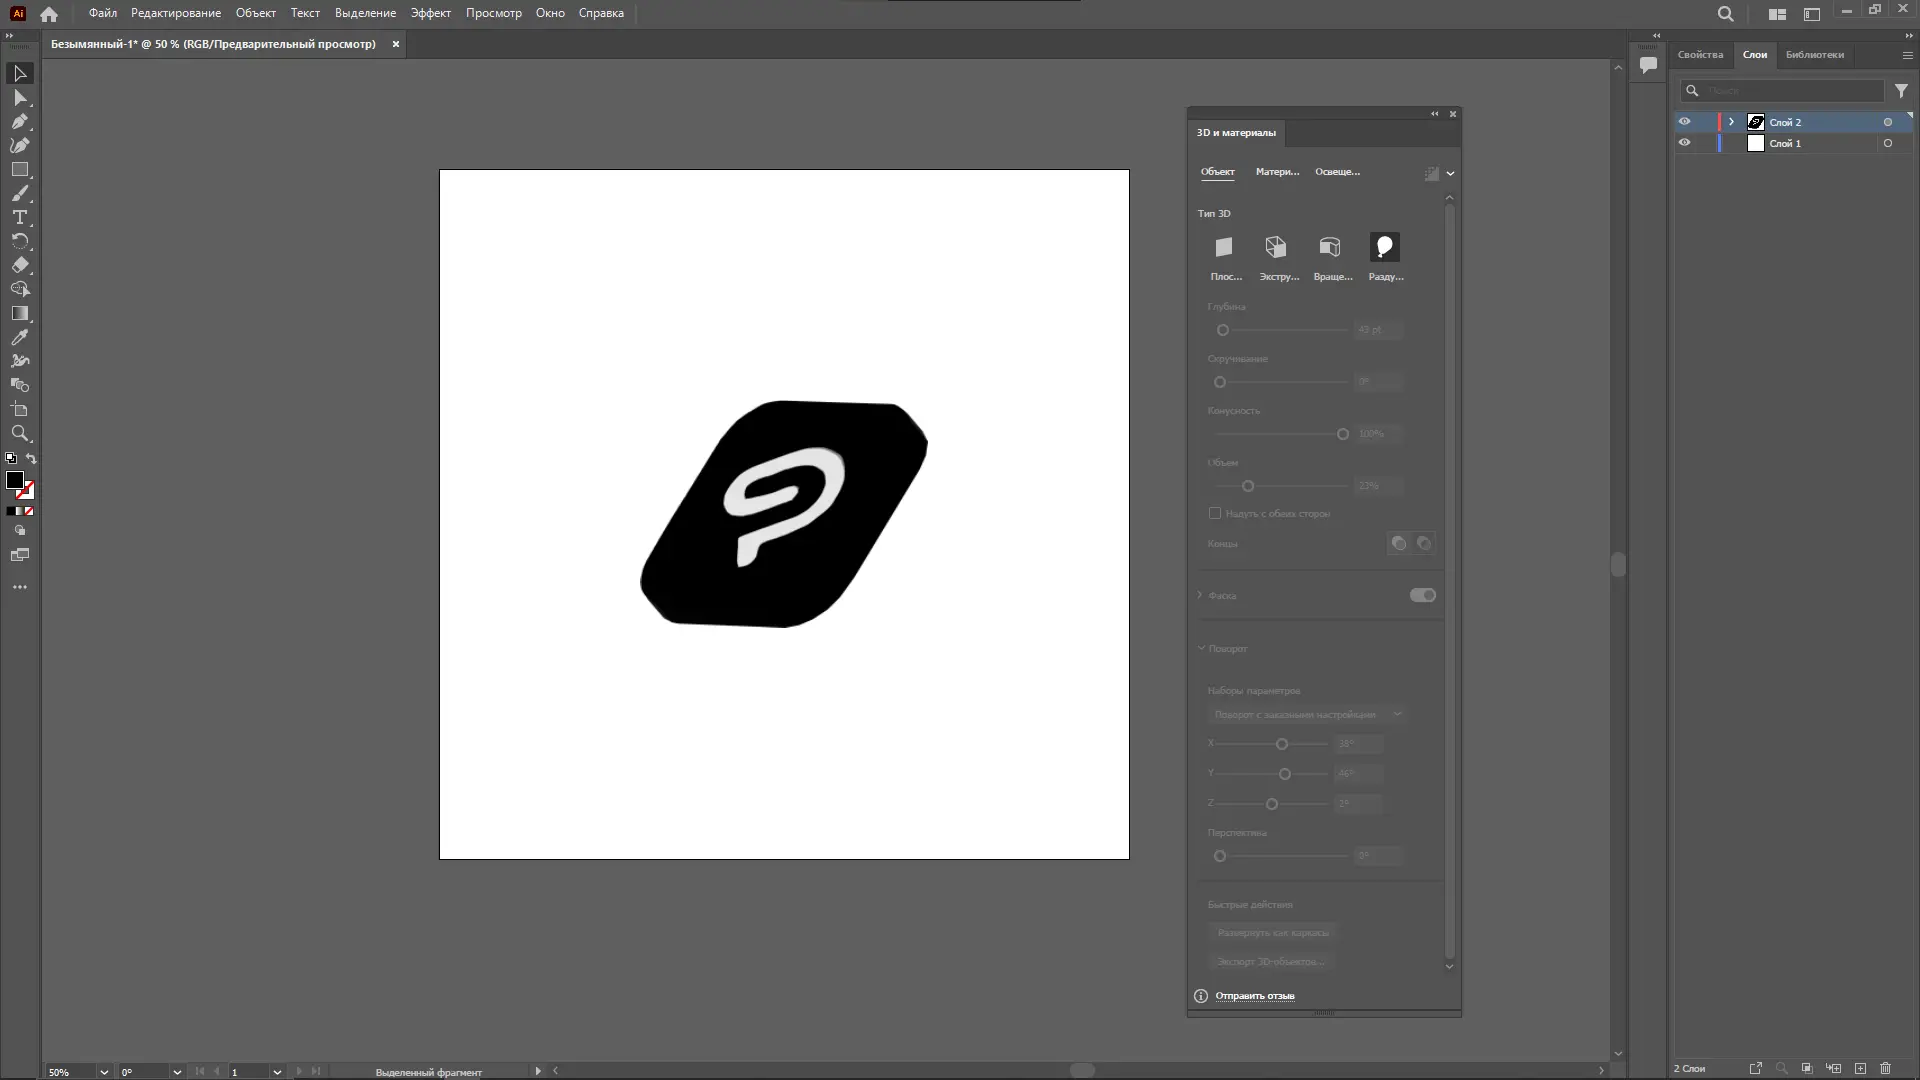Click the black fill color swatch
The height and width of the screenshot is (1080, 1920).
(14, 481)
